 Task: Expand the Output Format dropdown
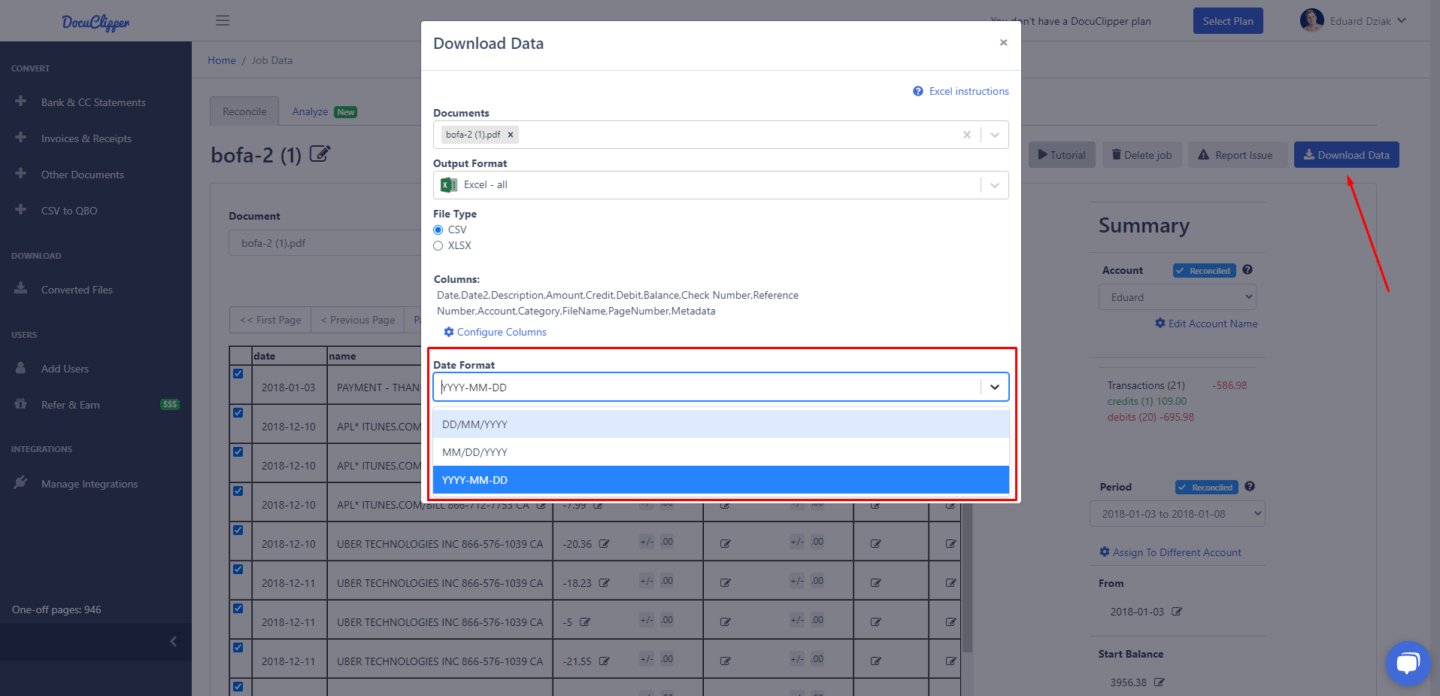(x=994, y=185)
